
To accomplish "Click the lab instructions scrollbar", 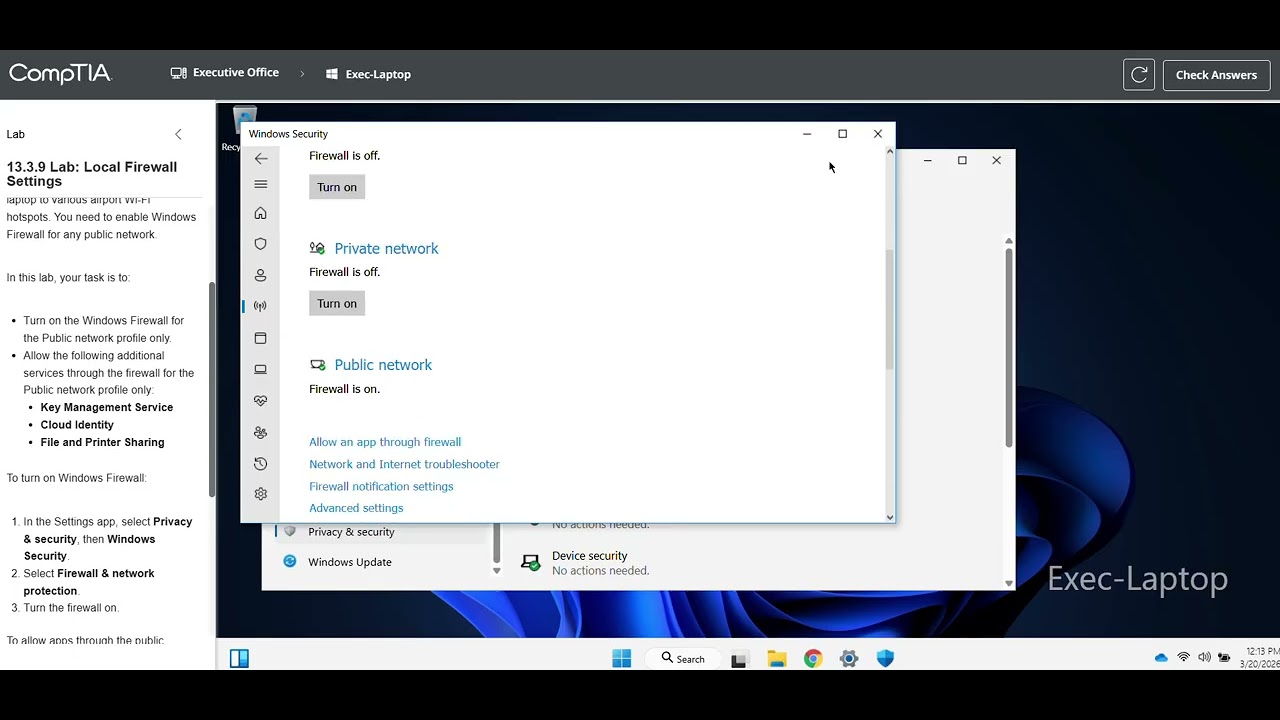I will point(211,389).
